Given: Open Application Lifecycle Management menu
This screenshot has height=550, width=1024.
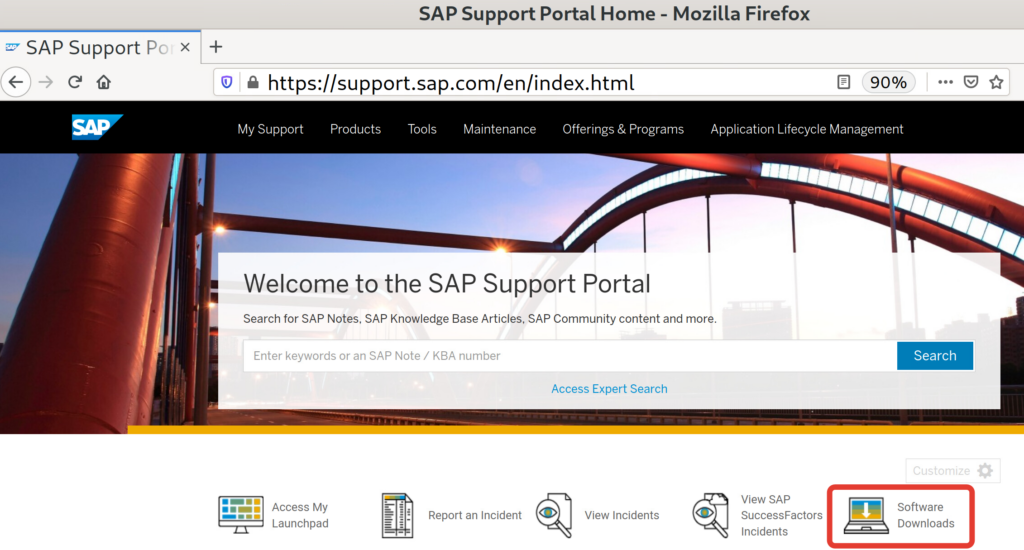Looking at the screenshot, I should coord(806,129).
